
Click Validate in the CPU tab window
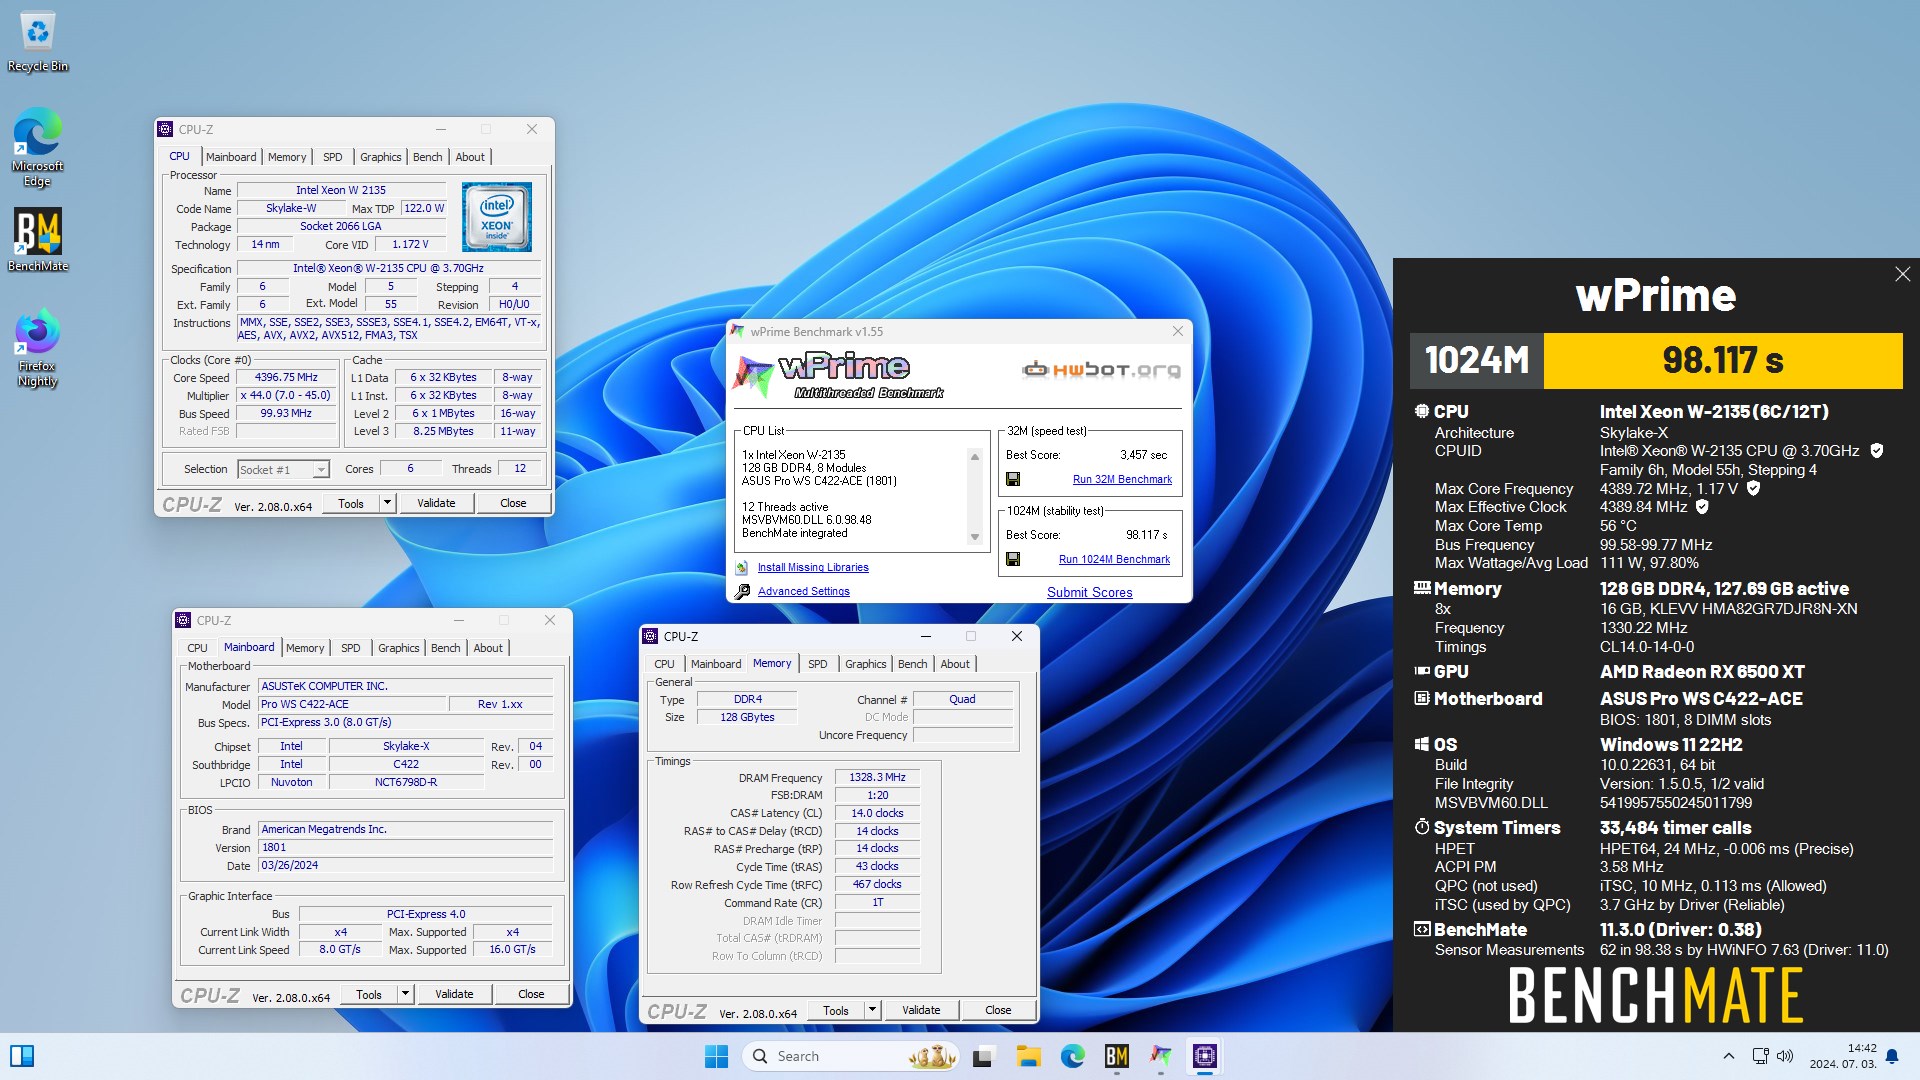pos(436,503)
